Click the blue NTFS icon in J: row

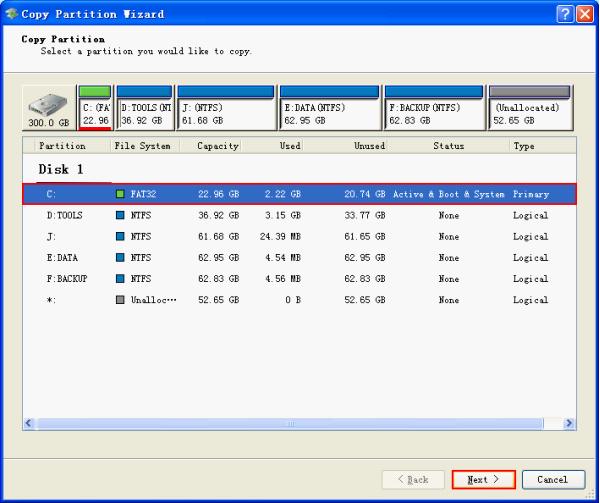tap(120, 236)
